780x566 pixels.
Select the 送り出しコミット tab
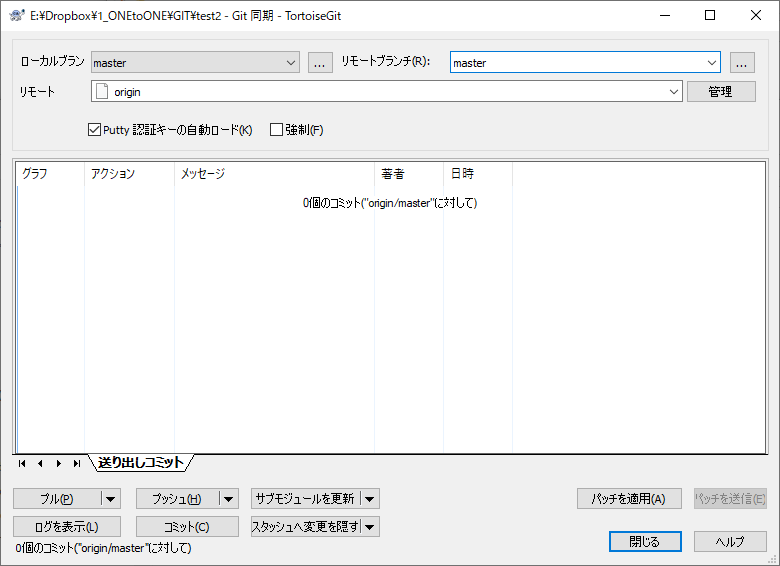point(141,463)
